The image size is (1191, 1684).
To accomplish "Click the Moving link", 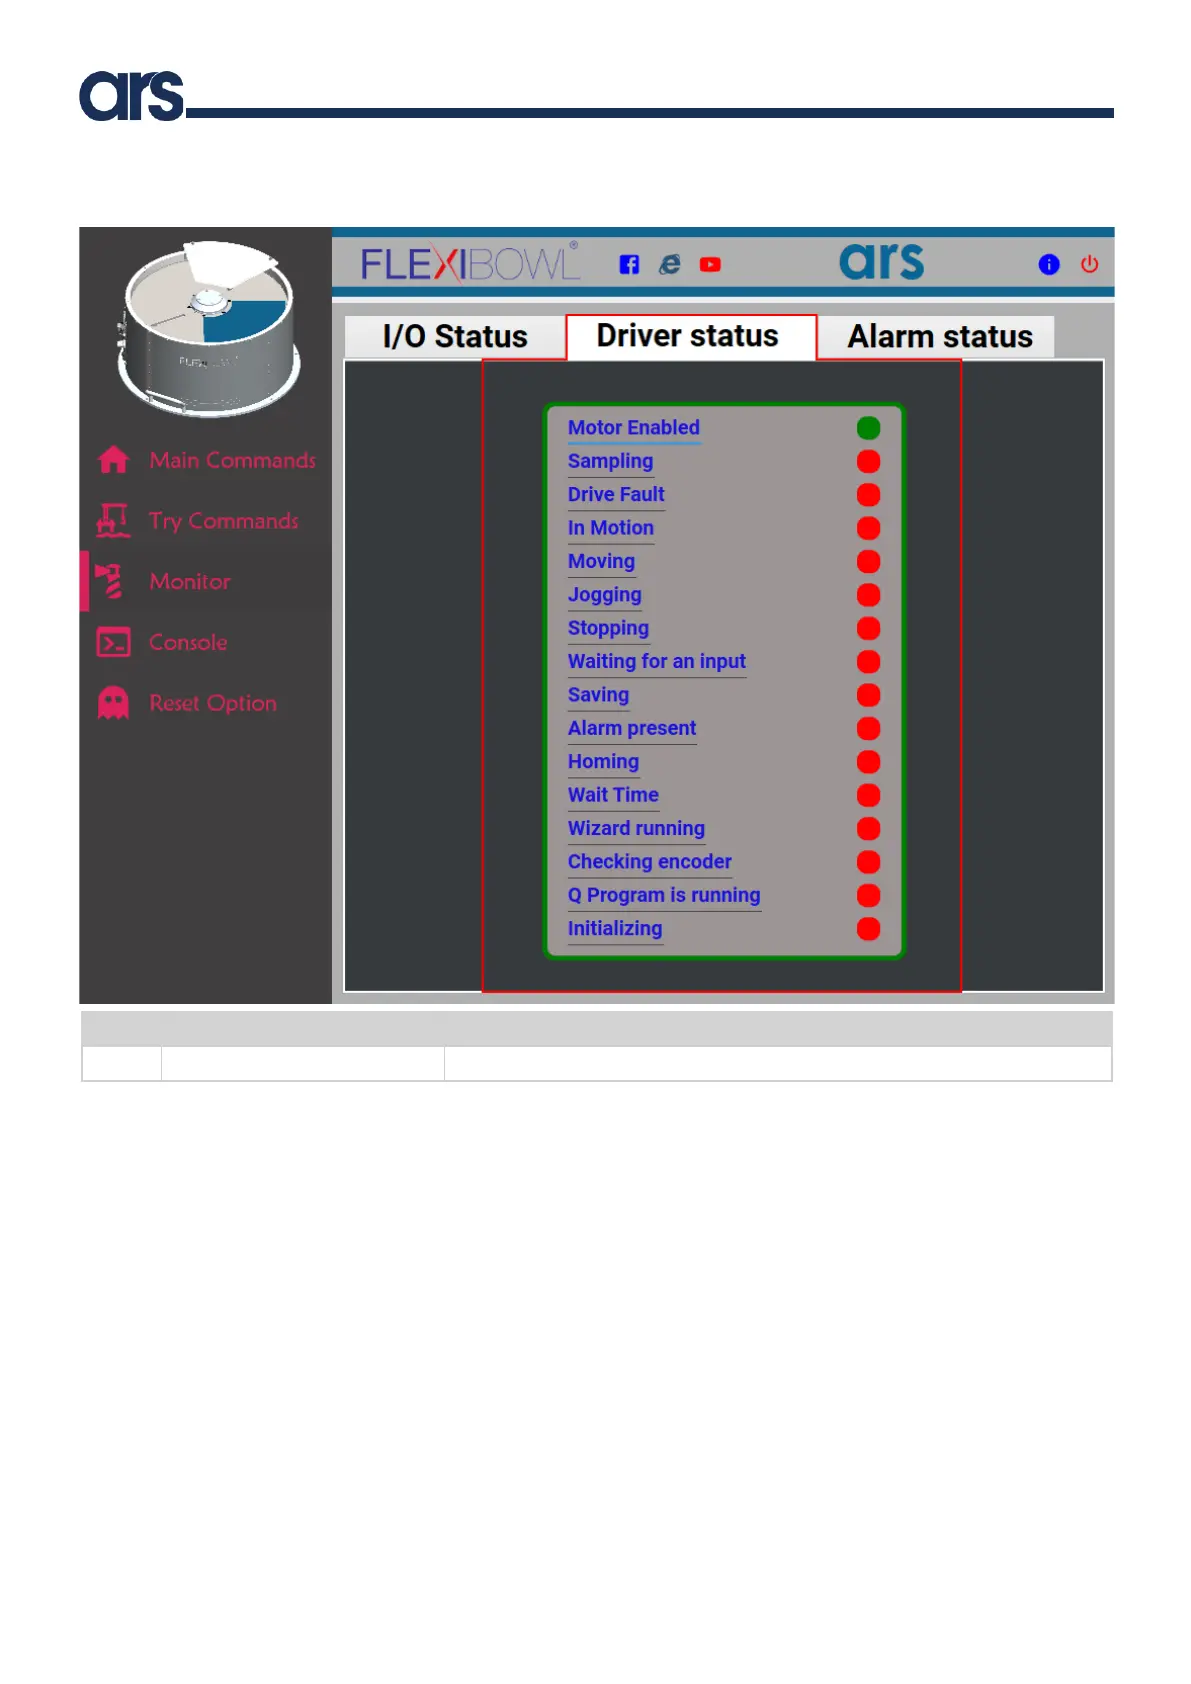I will tap(601, 561).
